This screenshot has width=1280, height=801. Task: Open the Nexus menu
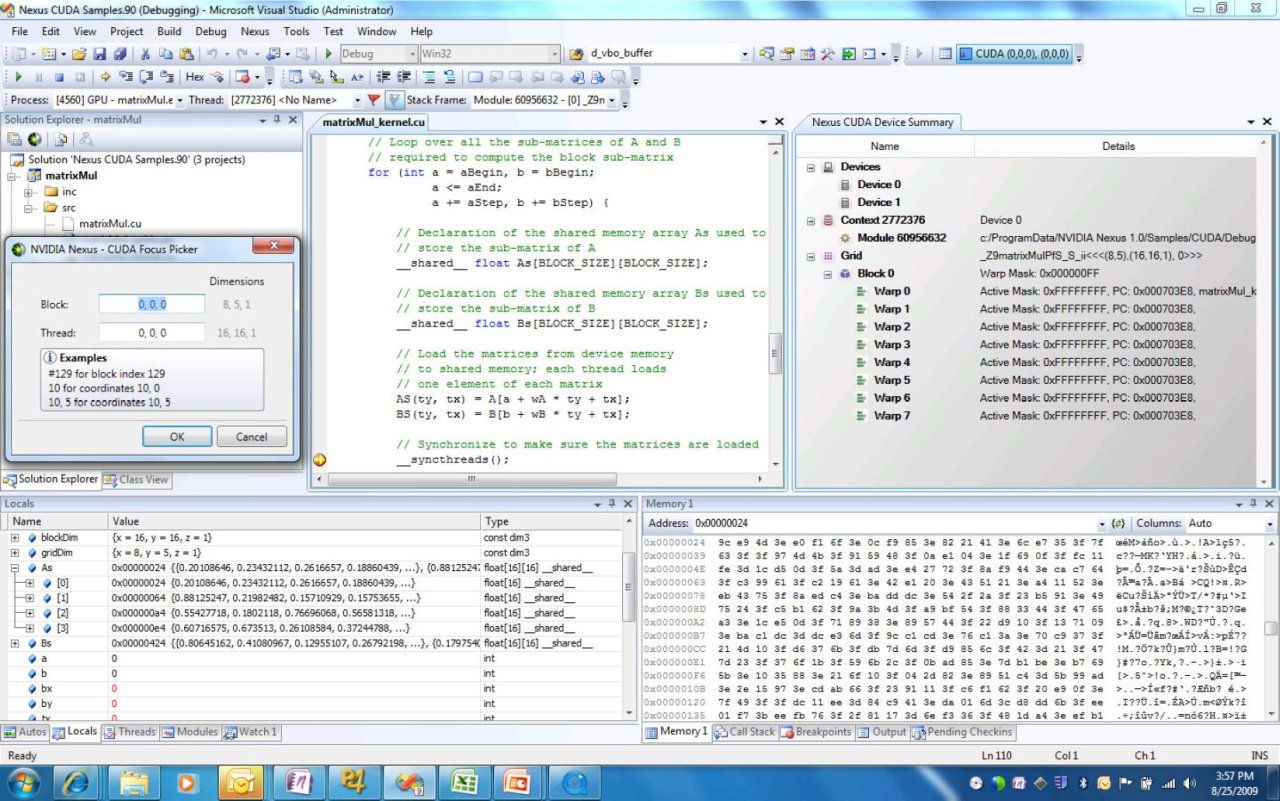[255, 31]
